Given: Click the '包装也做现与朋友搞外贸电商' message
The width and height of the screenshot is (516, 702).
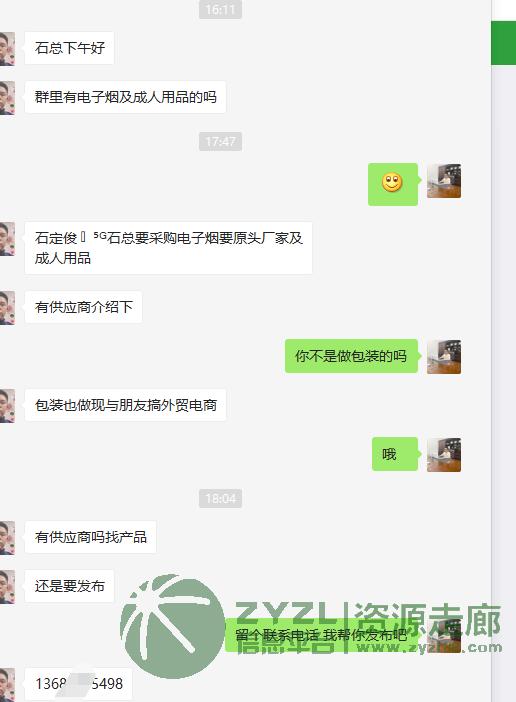Looking at the screenshot, I should pos(125,405).
